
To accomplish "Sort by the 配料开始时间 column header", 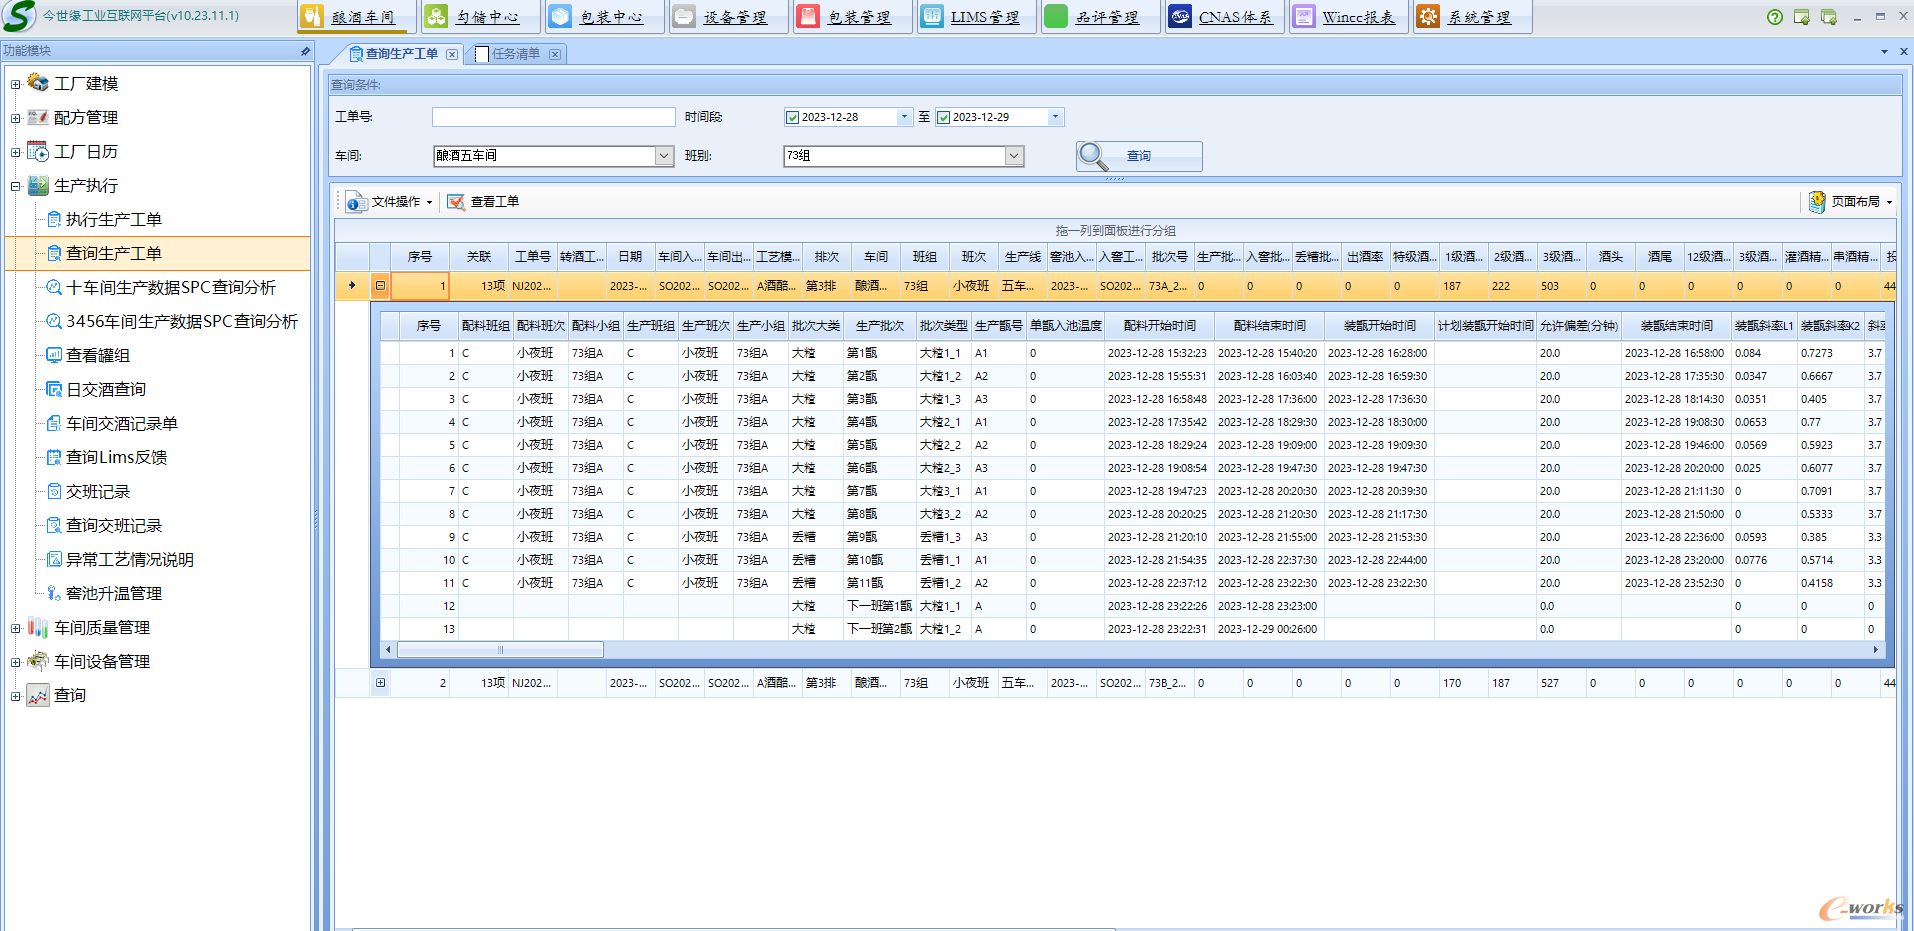I will 1159,326.
